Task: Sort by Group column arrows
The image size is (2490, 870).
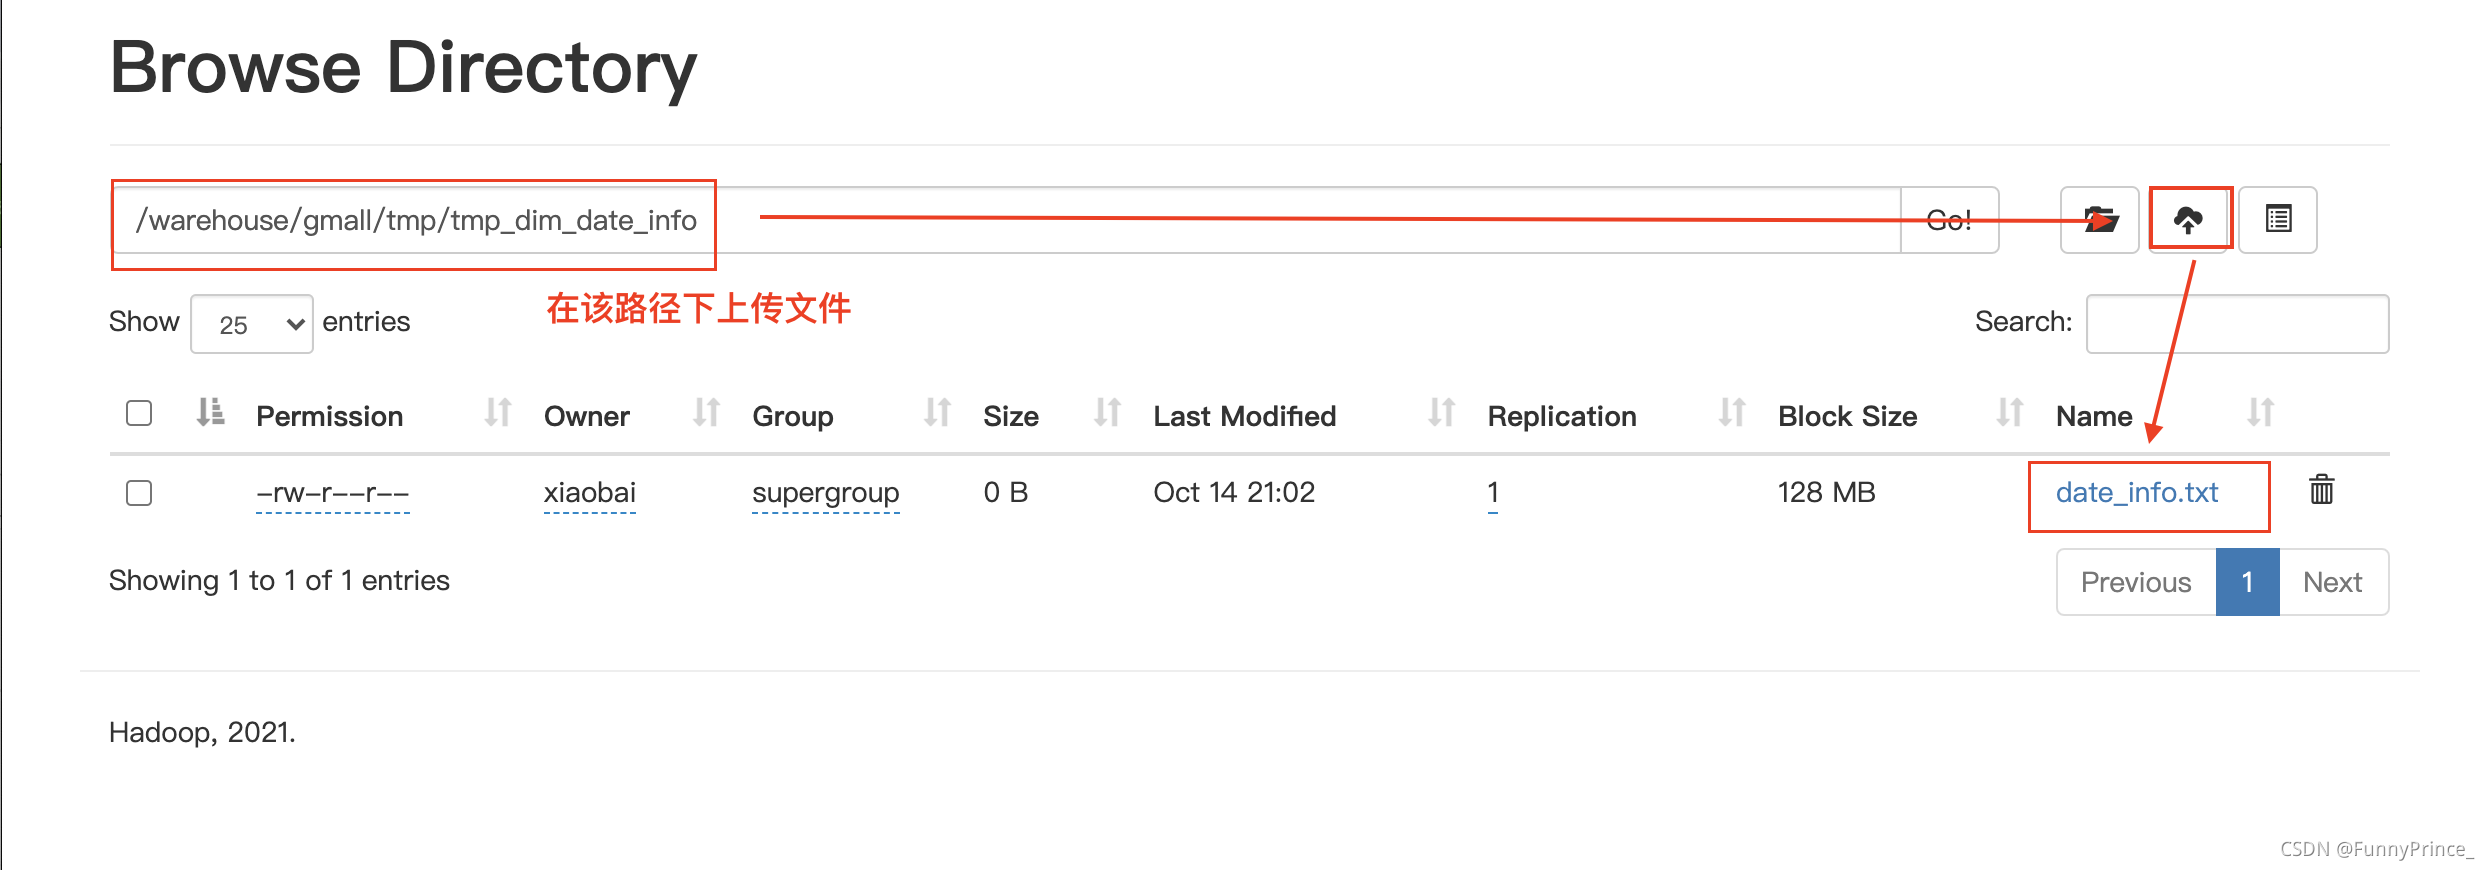Action: click(937, 413)
